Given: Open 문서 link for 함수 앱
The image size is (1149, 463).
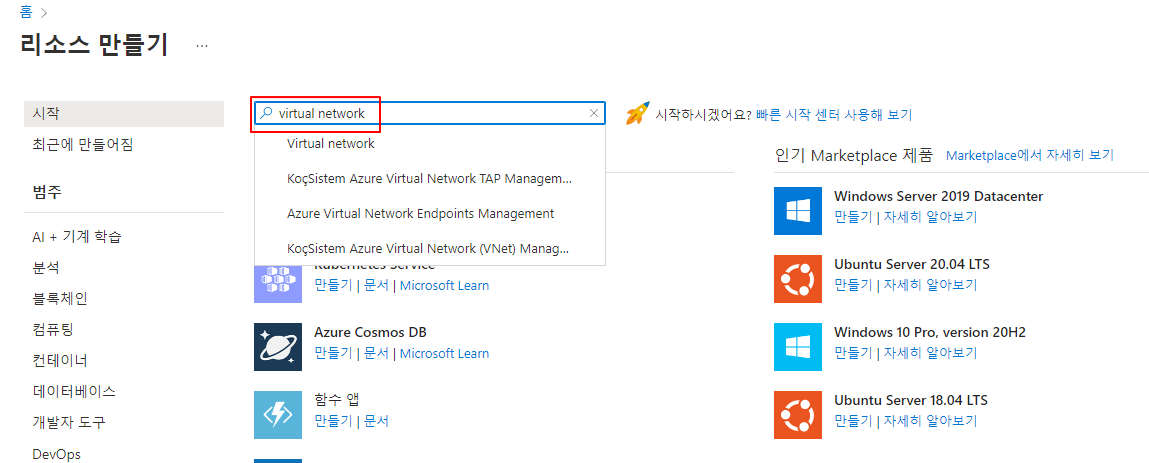Looking at the screenshot, I should coord(377,421).
